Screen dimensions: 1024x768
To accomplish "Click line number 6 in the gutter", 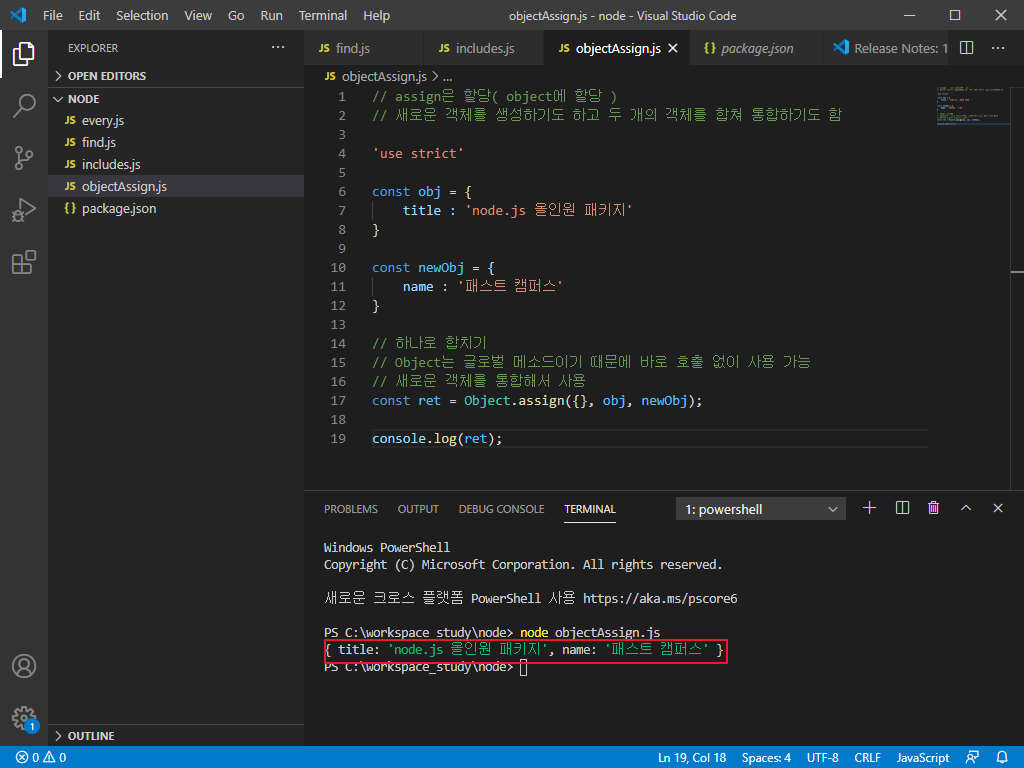I will pos(342,191).
